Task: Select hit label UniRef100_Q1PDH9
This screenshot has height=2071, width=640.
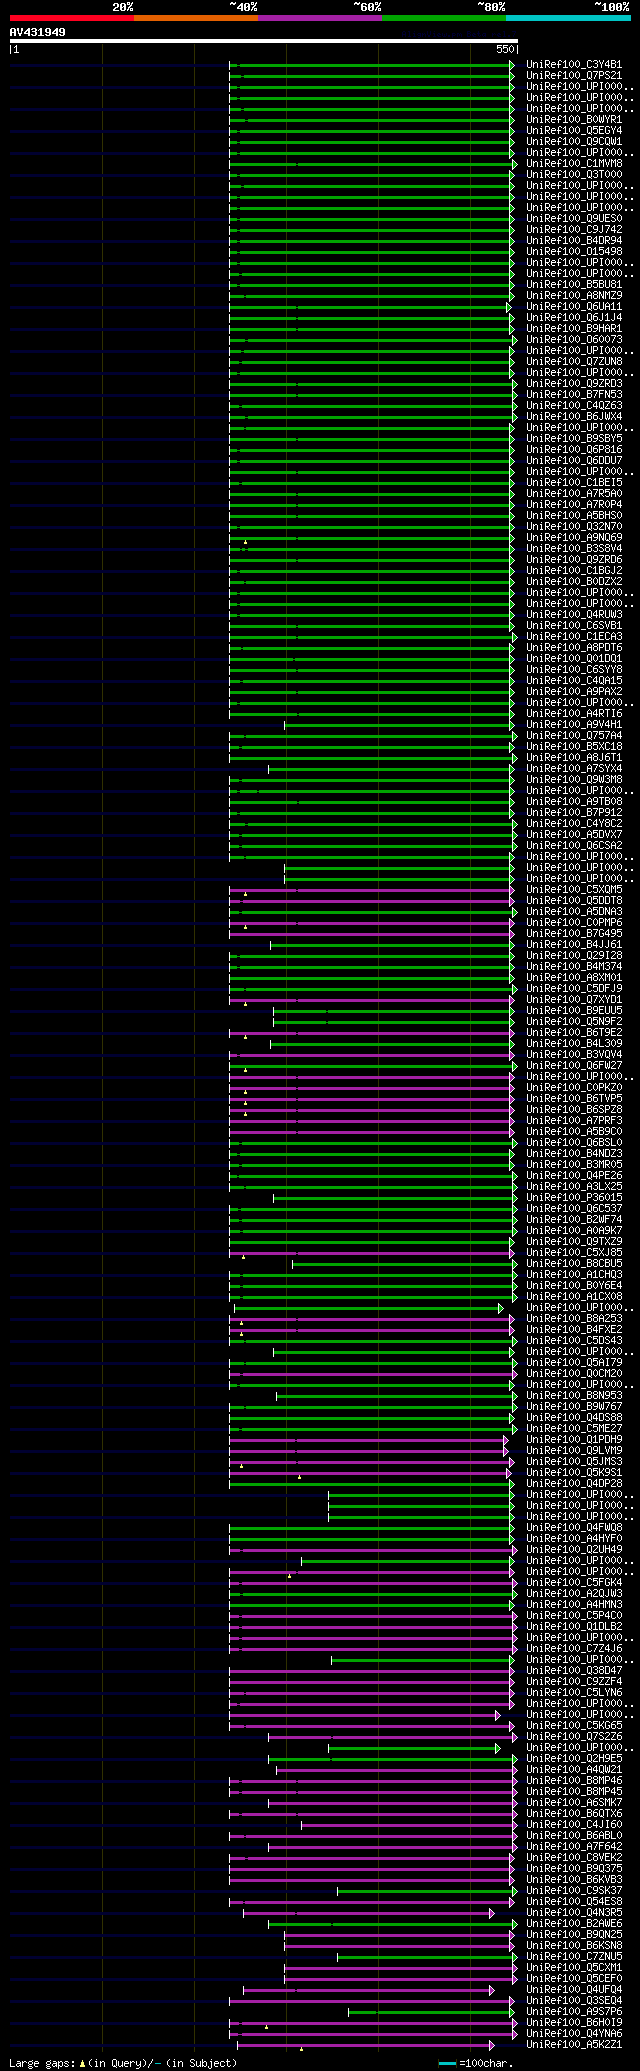Action: tap(574, 1440)
